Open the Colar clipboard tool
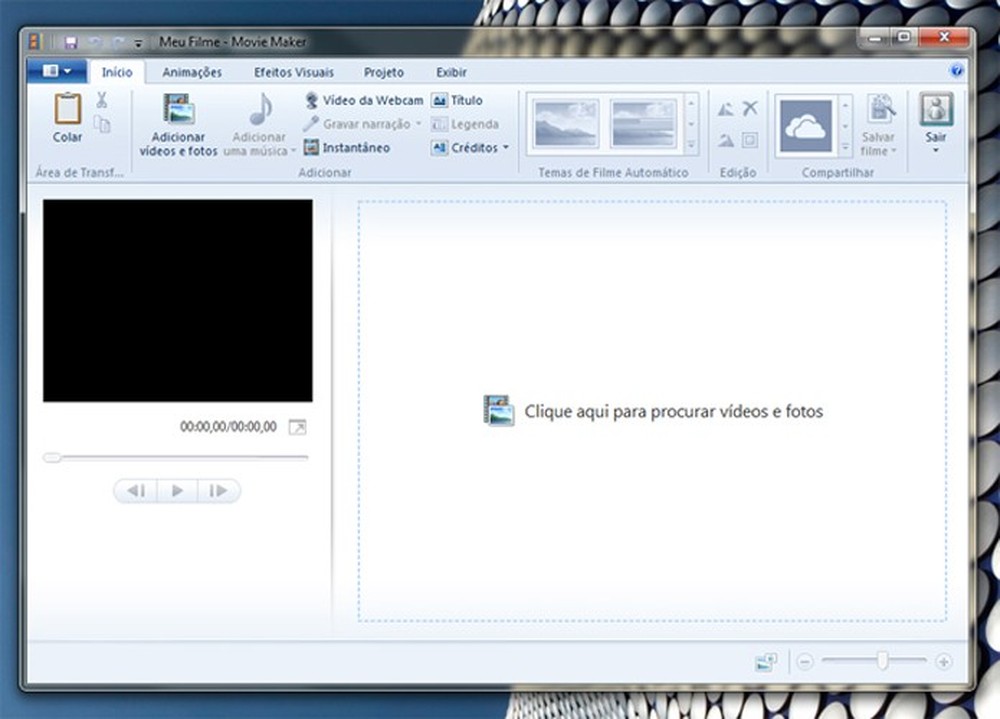Viewport: 1000px width, 719px height. tap(66, 120)
